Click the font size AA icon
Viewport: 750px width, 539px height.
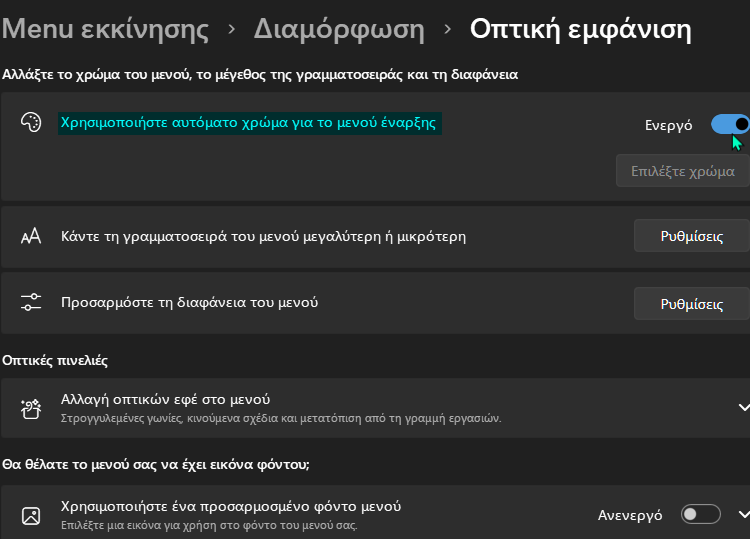[x=31, y=236]
